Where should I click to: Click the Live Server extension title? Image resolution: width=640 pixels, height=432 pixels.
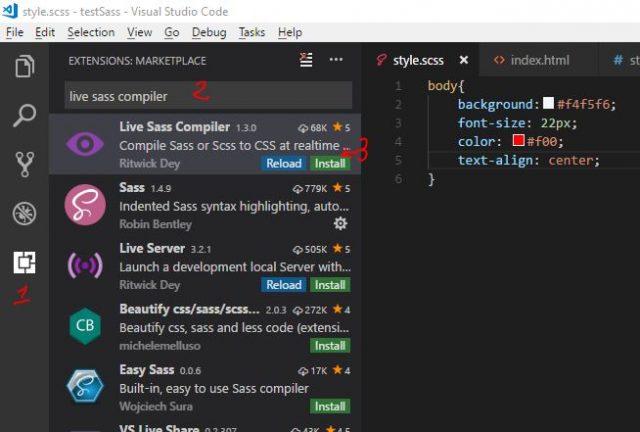[x=152, y=248]
